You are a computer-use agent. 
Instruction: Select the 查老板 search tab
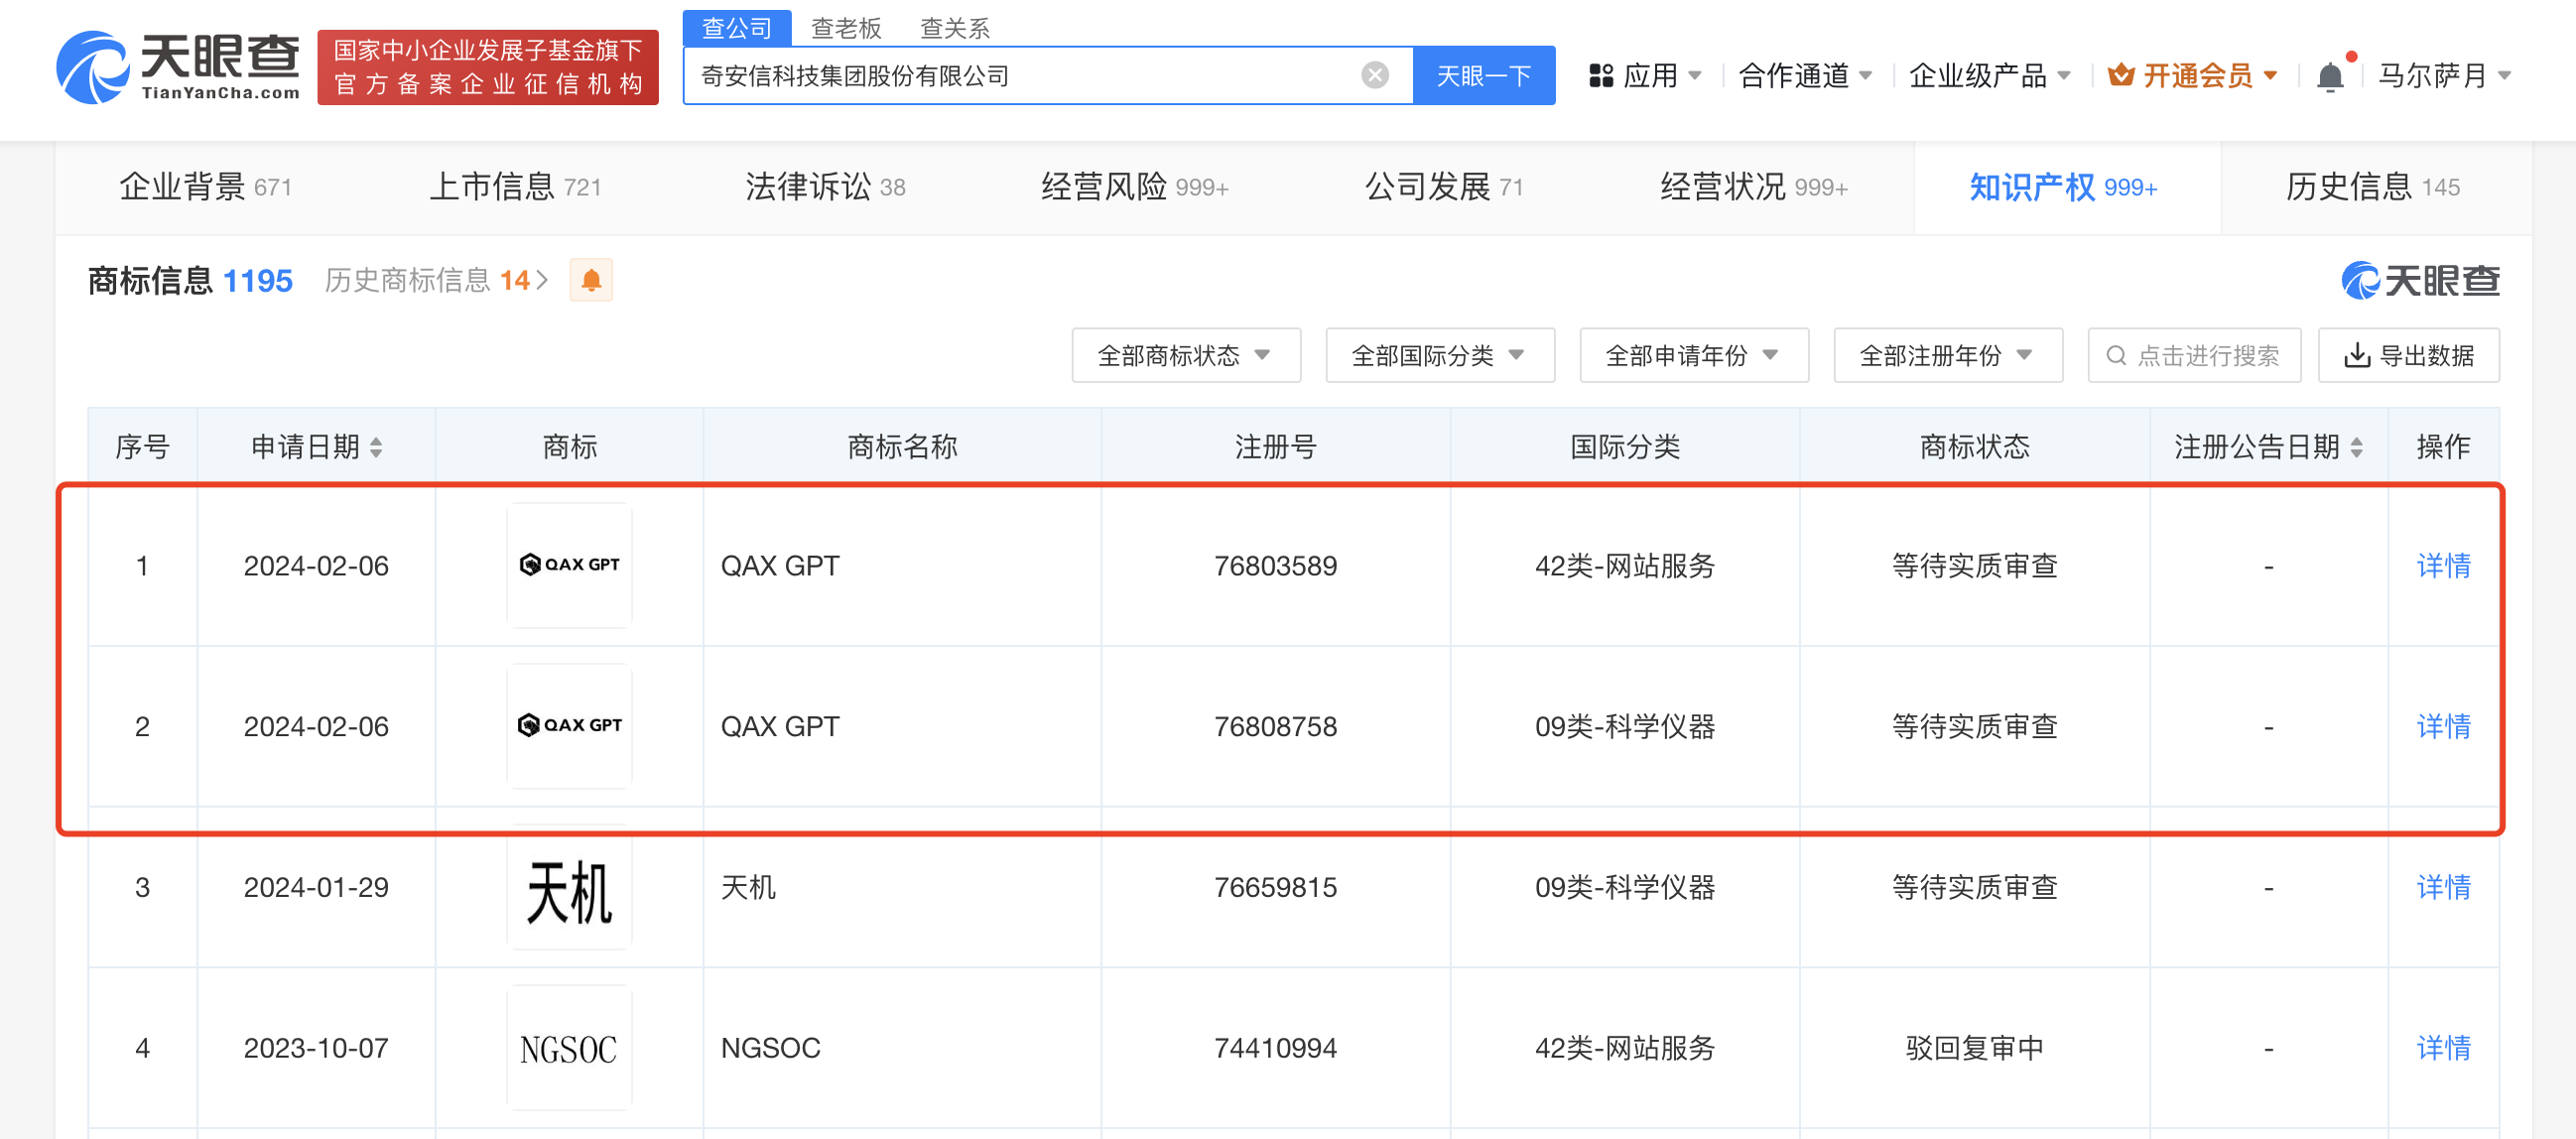click(846, 28)
